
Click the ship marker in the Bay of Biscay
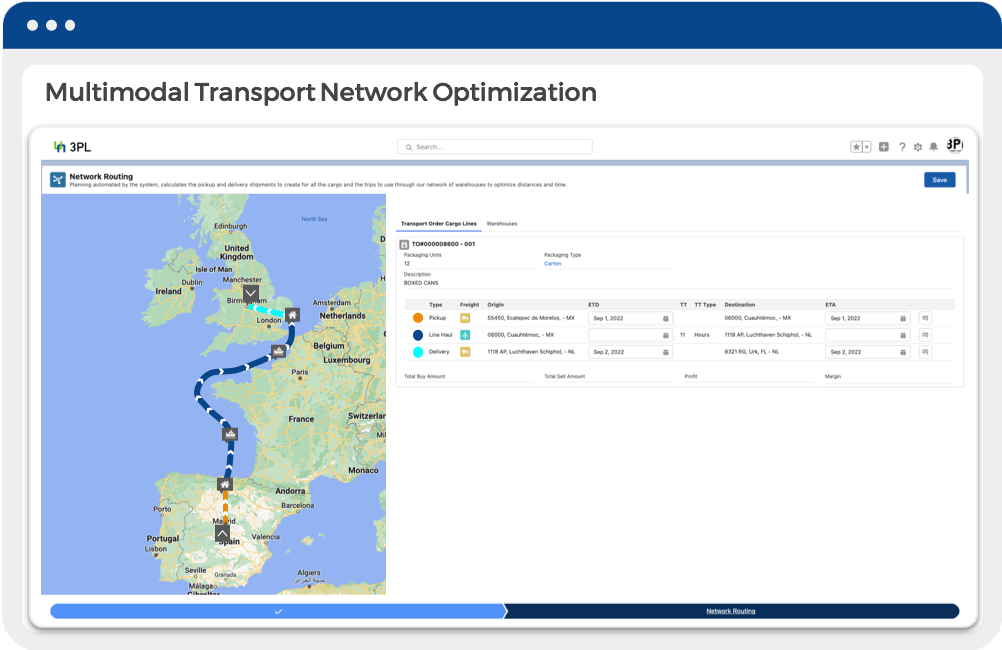click(229, 434)
